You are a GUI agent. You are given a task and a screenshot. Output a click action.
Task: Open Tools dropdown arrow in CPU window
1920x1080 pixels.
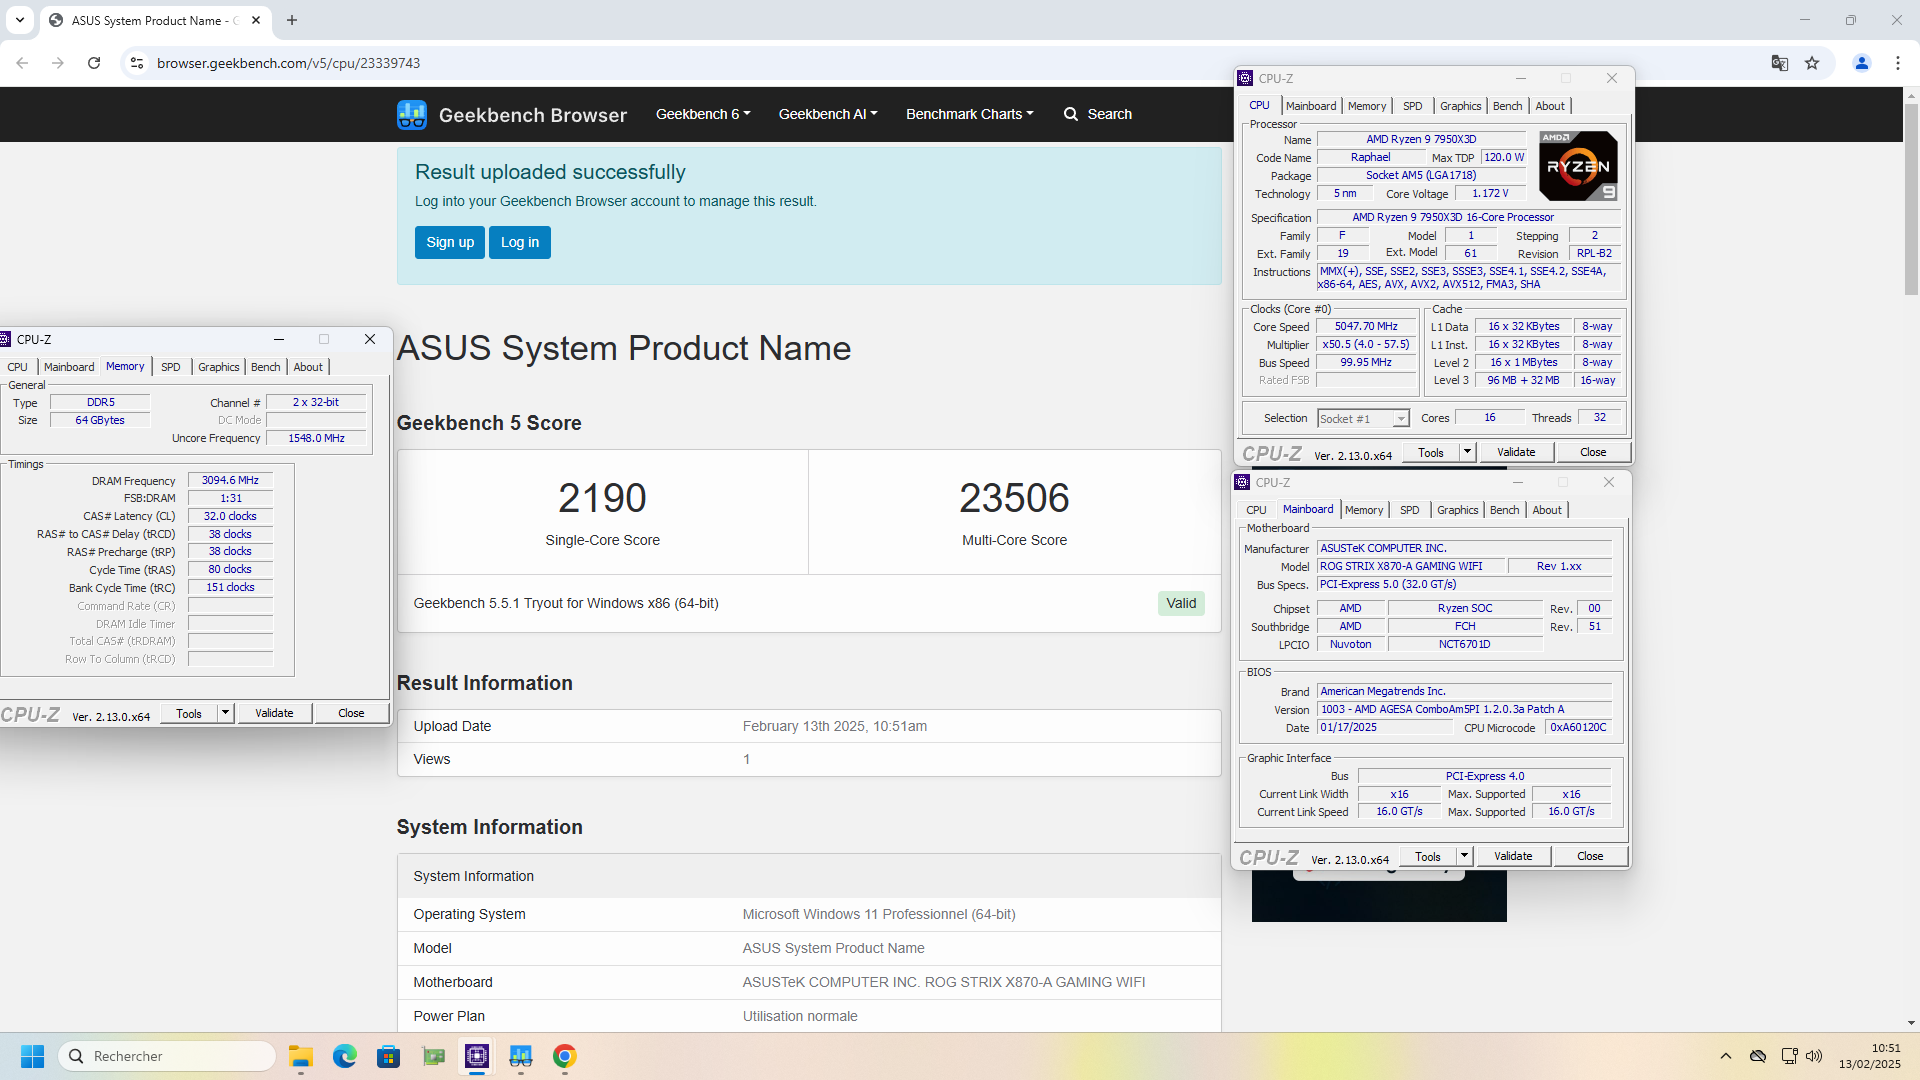[1467, 452]
